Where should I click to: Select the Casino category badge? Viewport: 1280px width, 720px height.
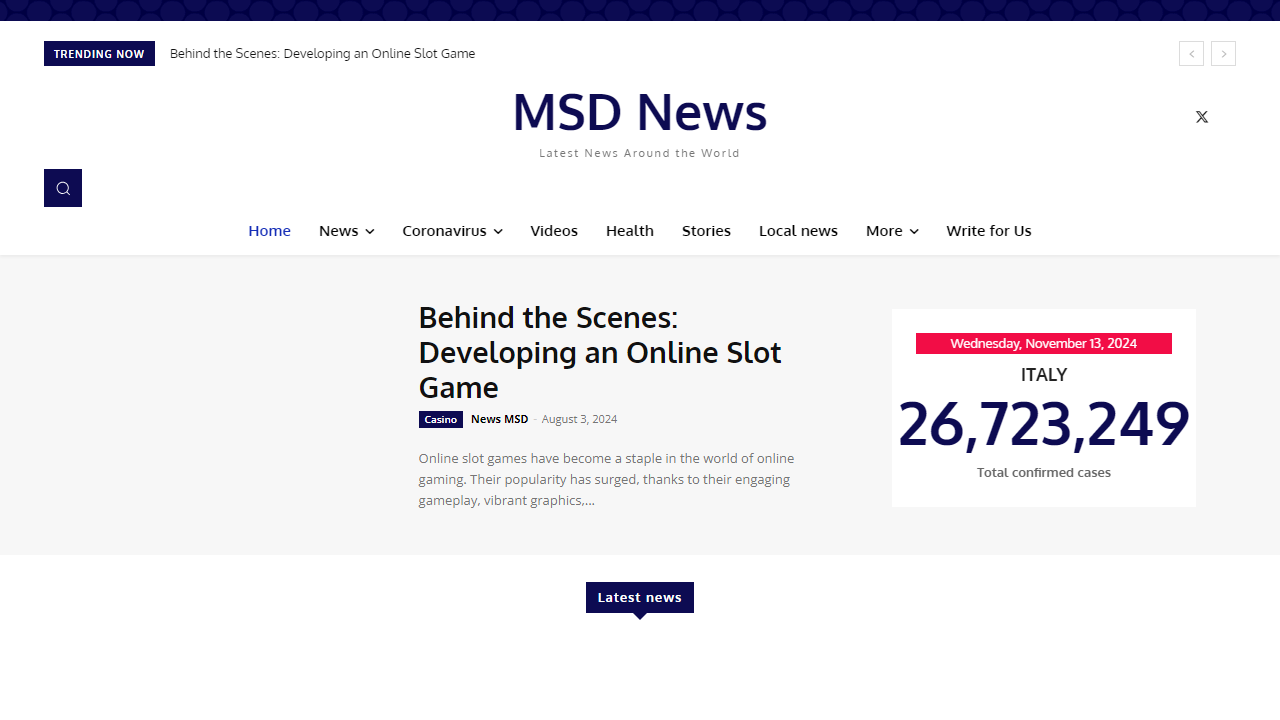[x=440, y=419]
